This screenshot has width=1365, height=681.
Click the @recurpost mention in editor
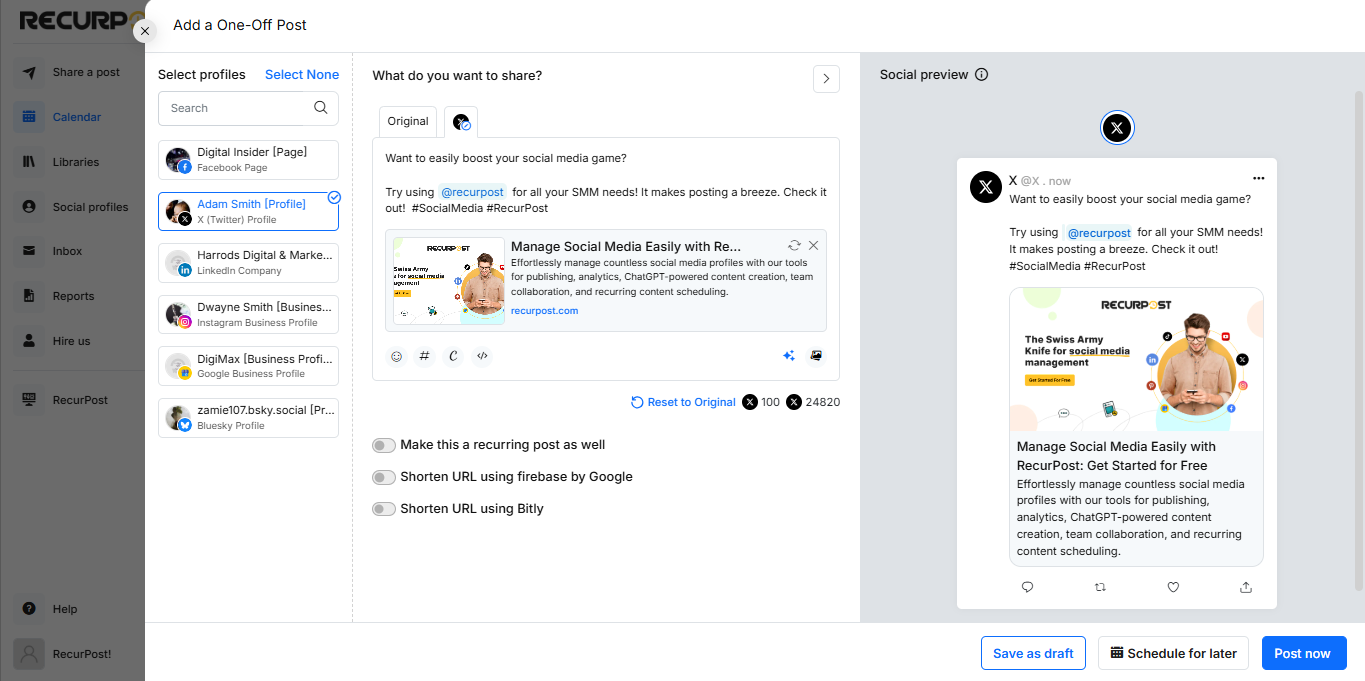coord(472,192)
